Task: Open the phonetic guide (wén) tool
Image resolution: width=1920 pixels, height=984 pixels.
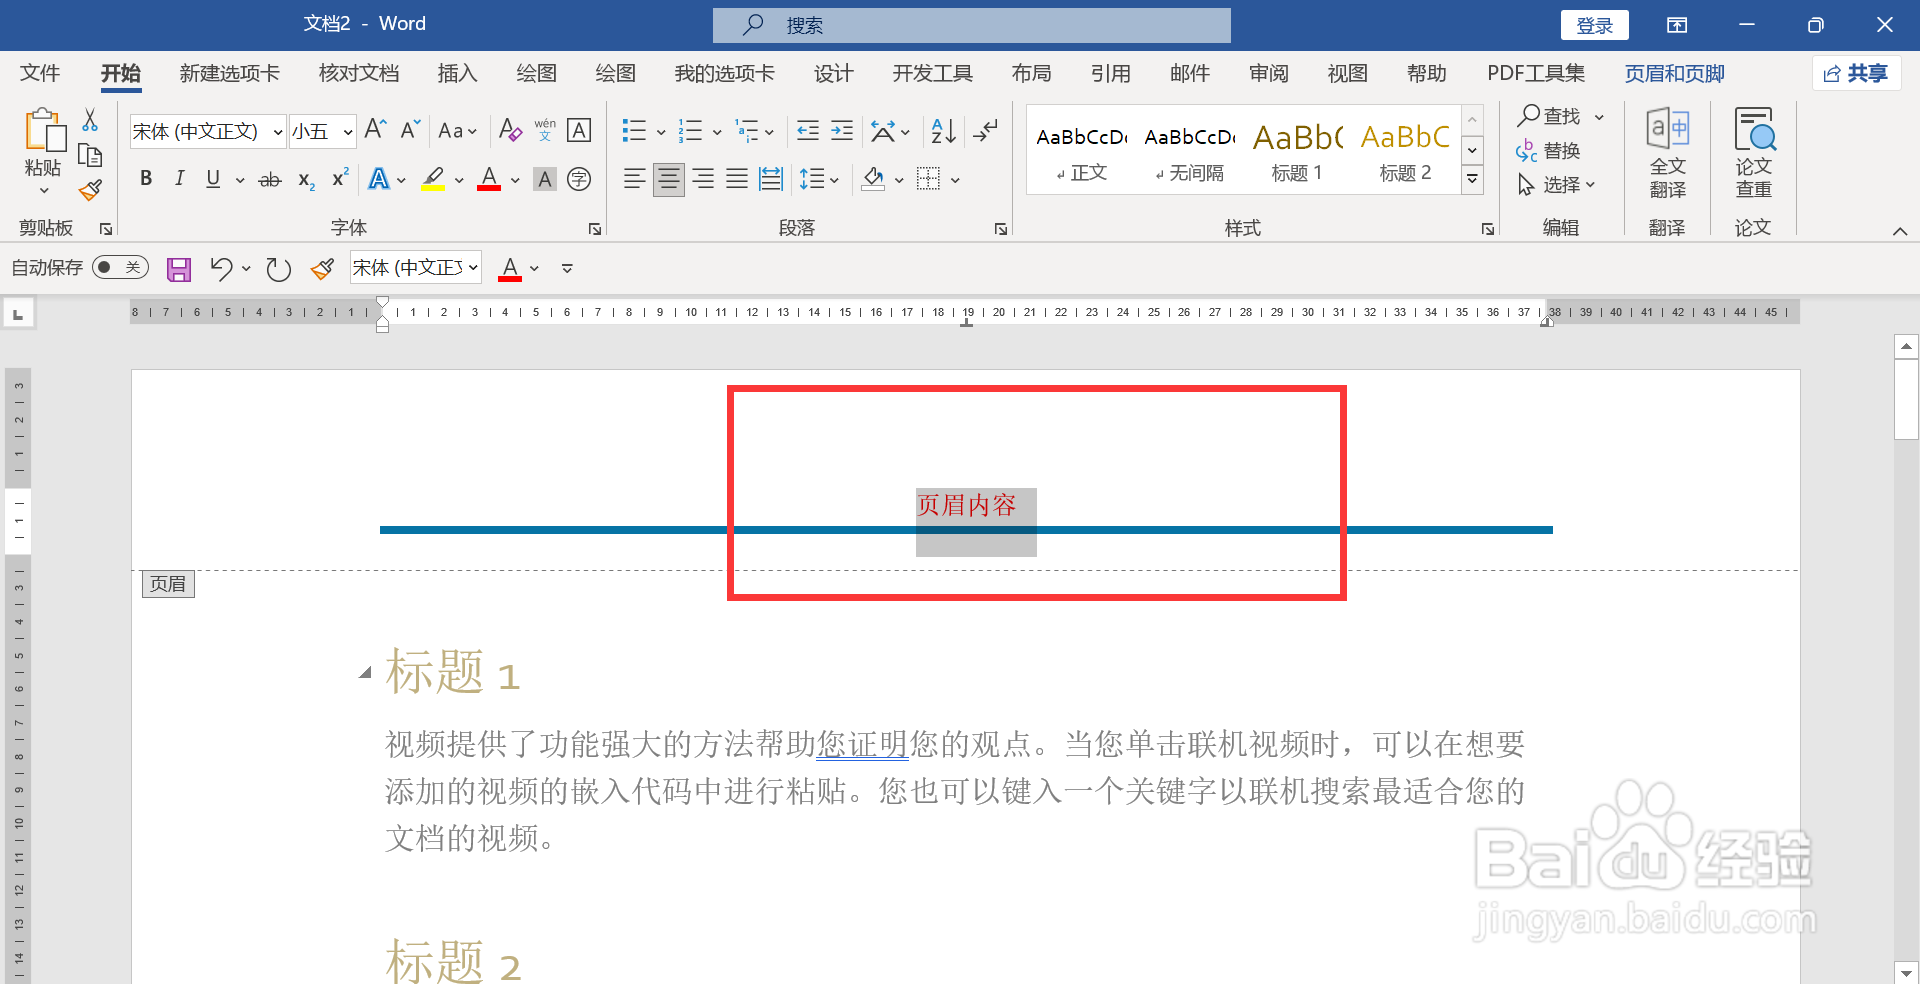Action: point(545,130)
